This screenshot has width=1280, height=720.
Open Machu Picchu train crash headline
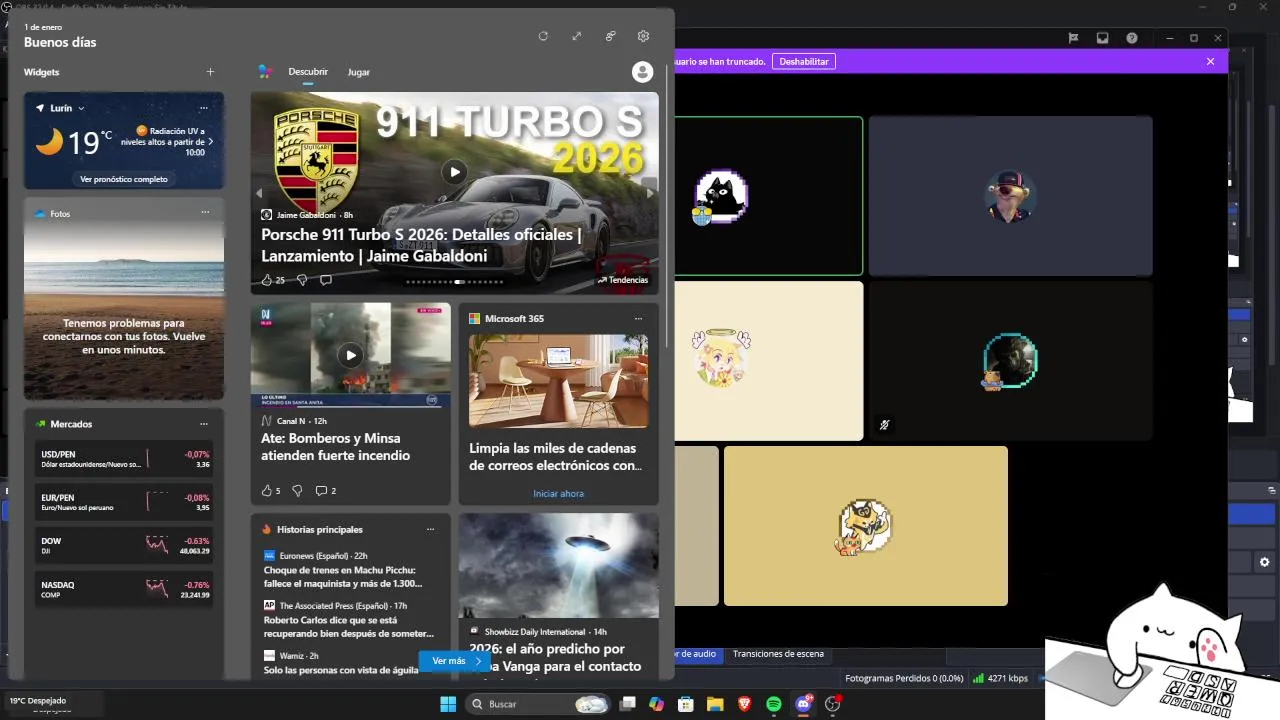click(x=343, y=576)
